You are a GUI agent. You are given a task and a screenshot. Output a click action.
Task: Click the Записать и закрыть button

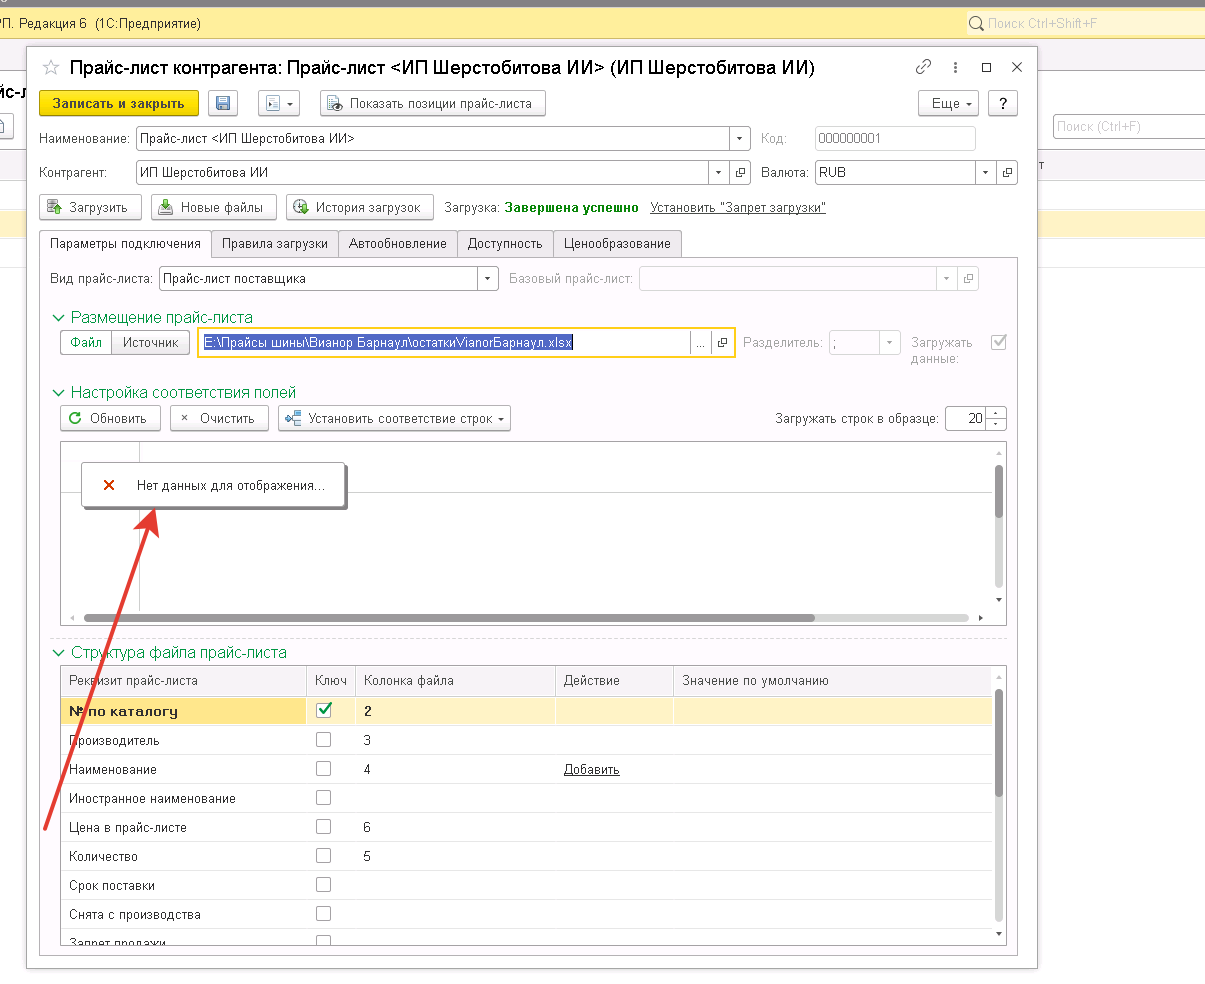point(119,103)
